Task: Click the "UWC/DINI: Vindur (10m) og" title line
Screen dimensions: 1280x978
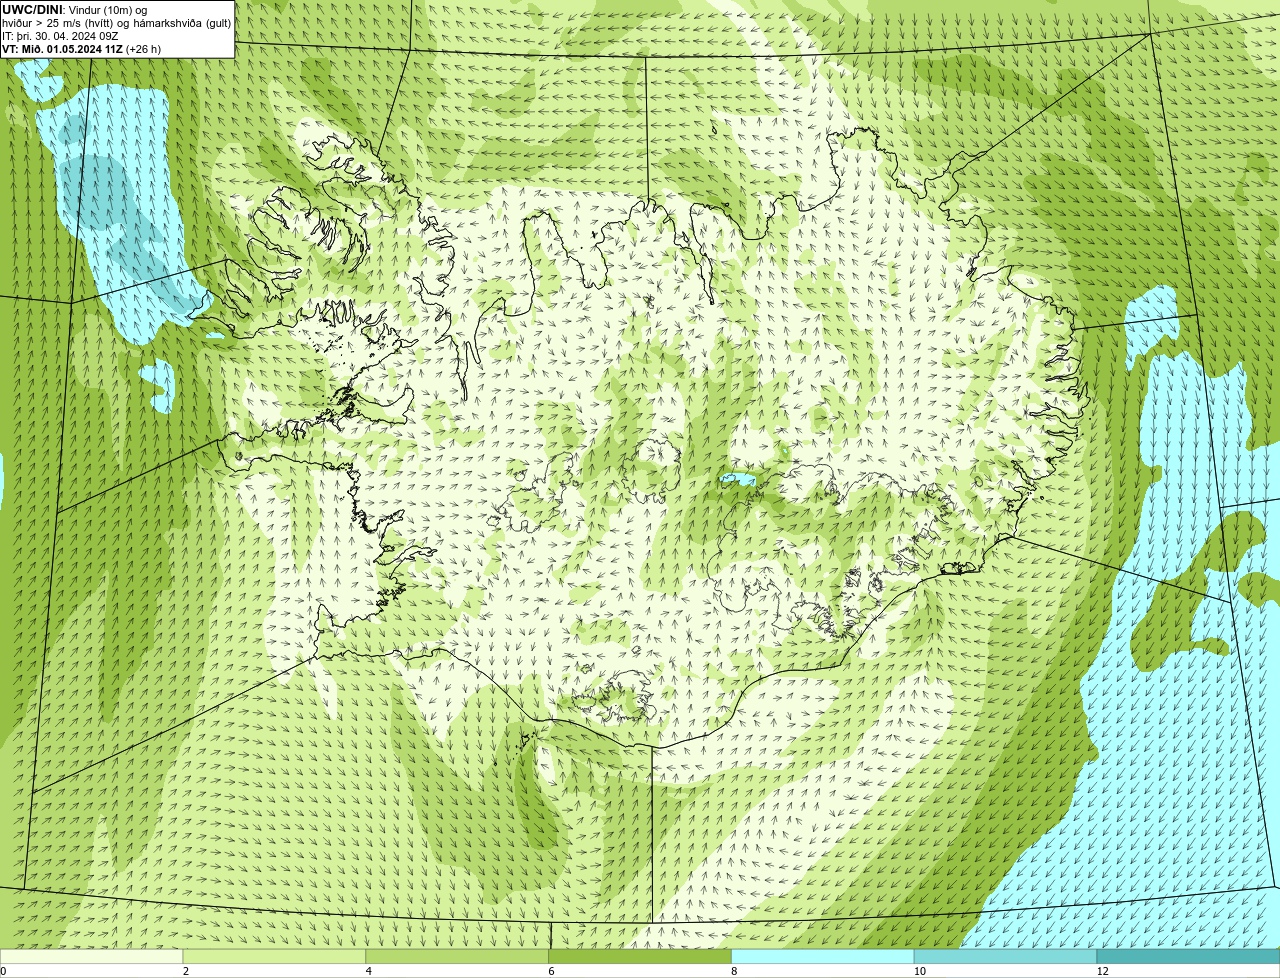Action: 75,9
